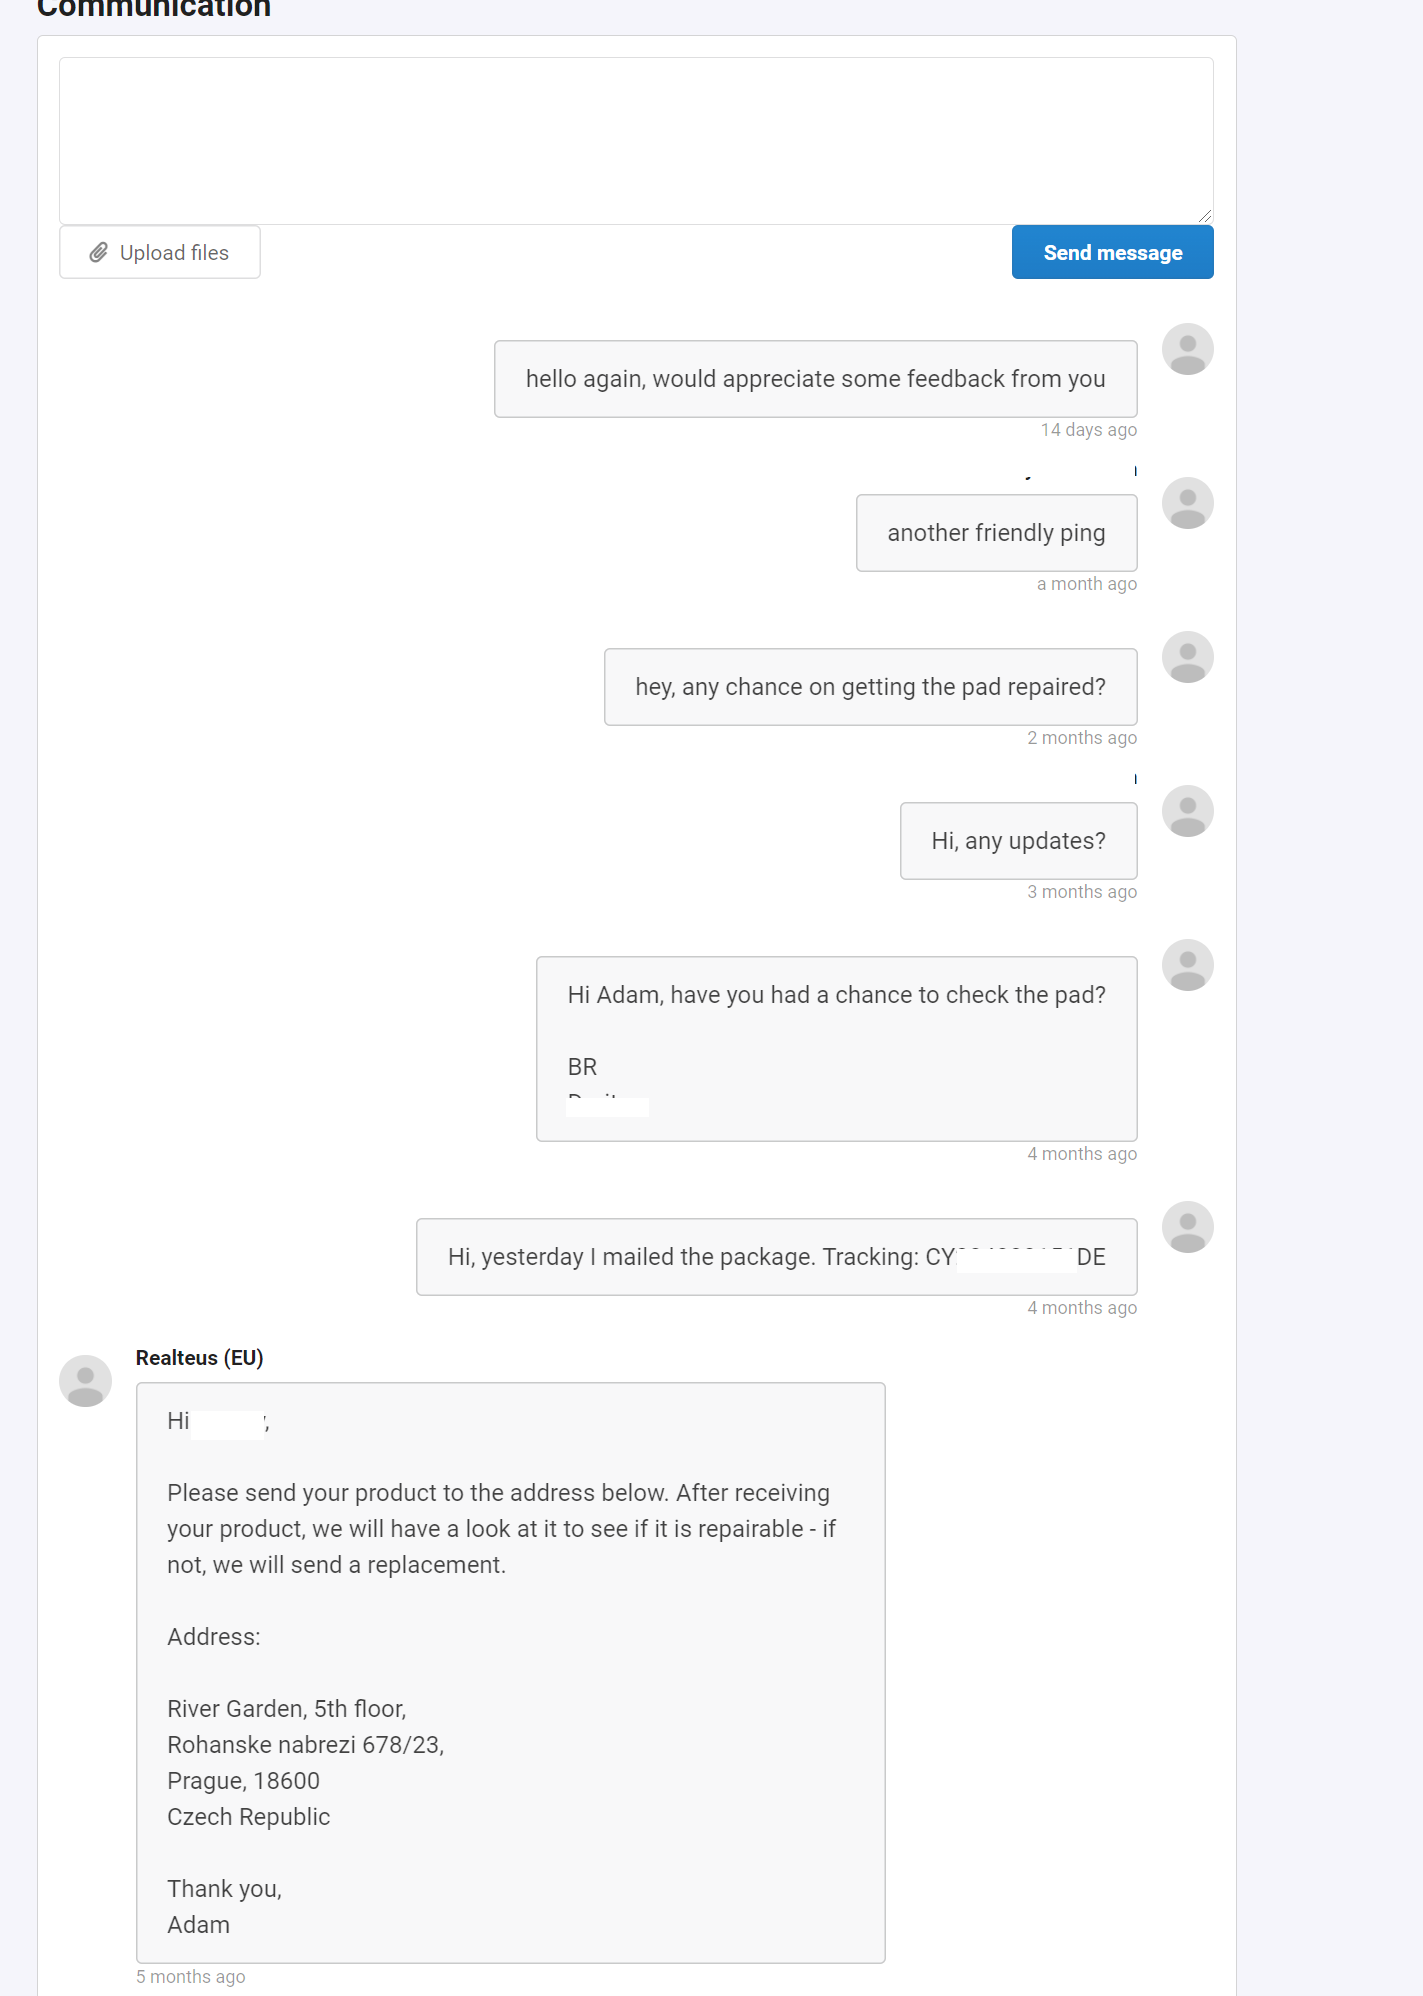Click the 'Hi, any updates?' message bubble
The image size is (1423, 1996).
pyautogui.click(x=1018, y=841)
